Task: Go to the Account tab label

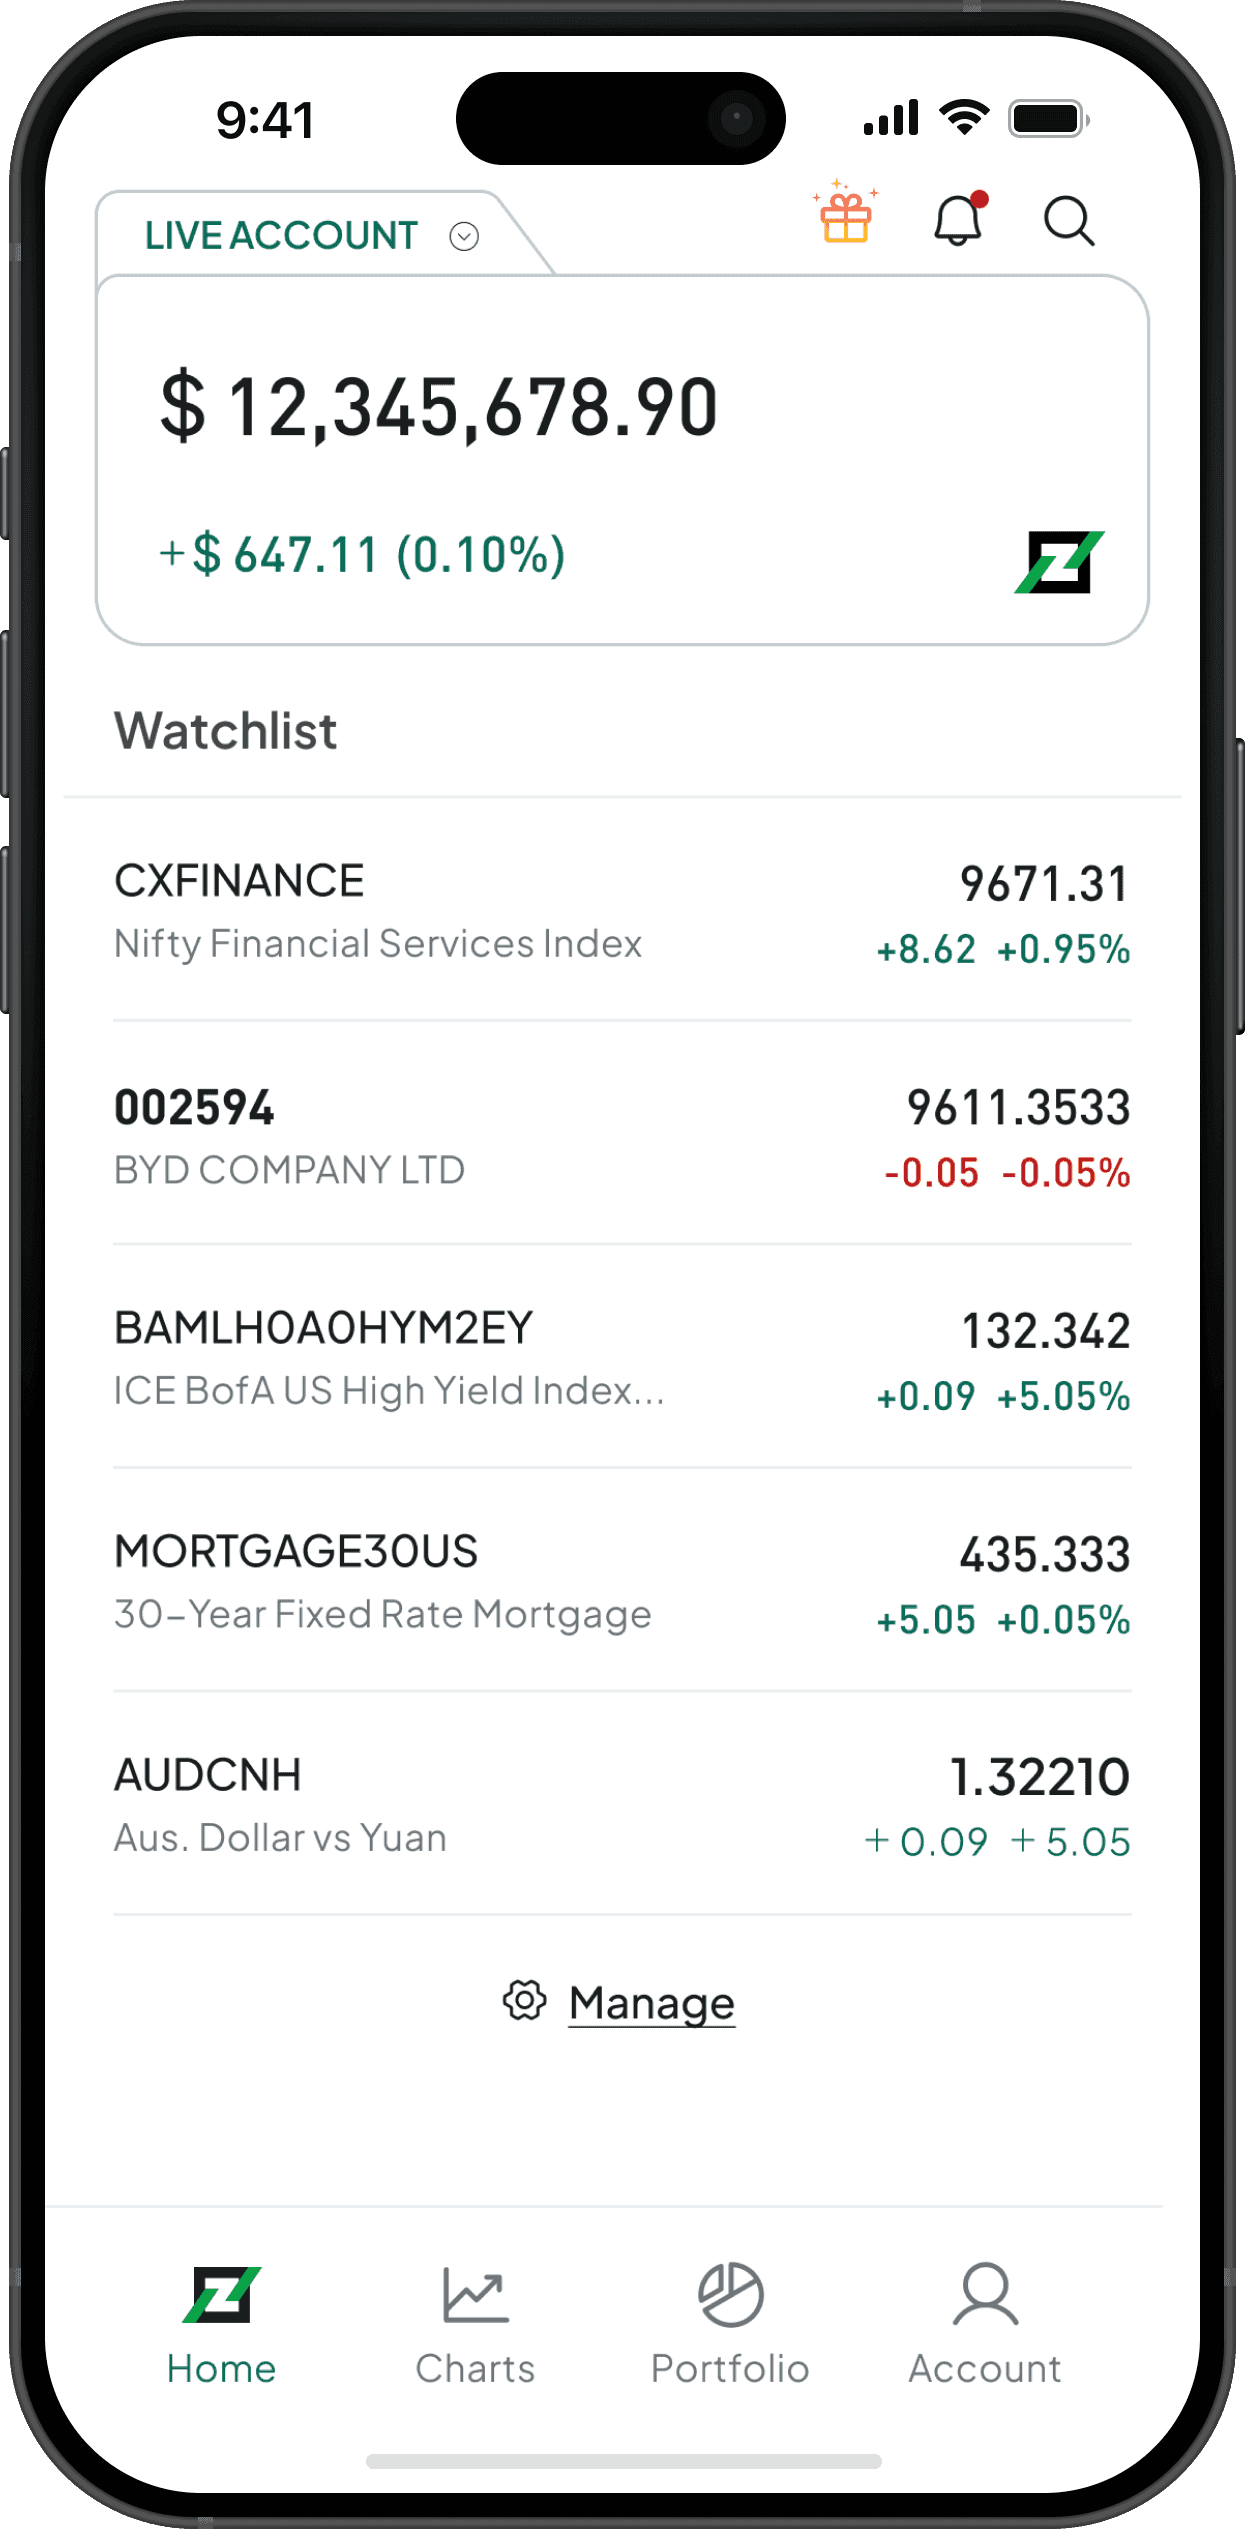Action: pyautogui.click(x=985, y=2369)
